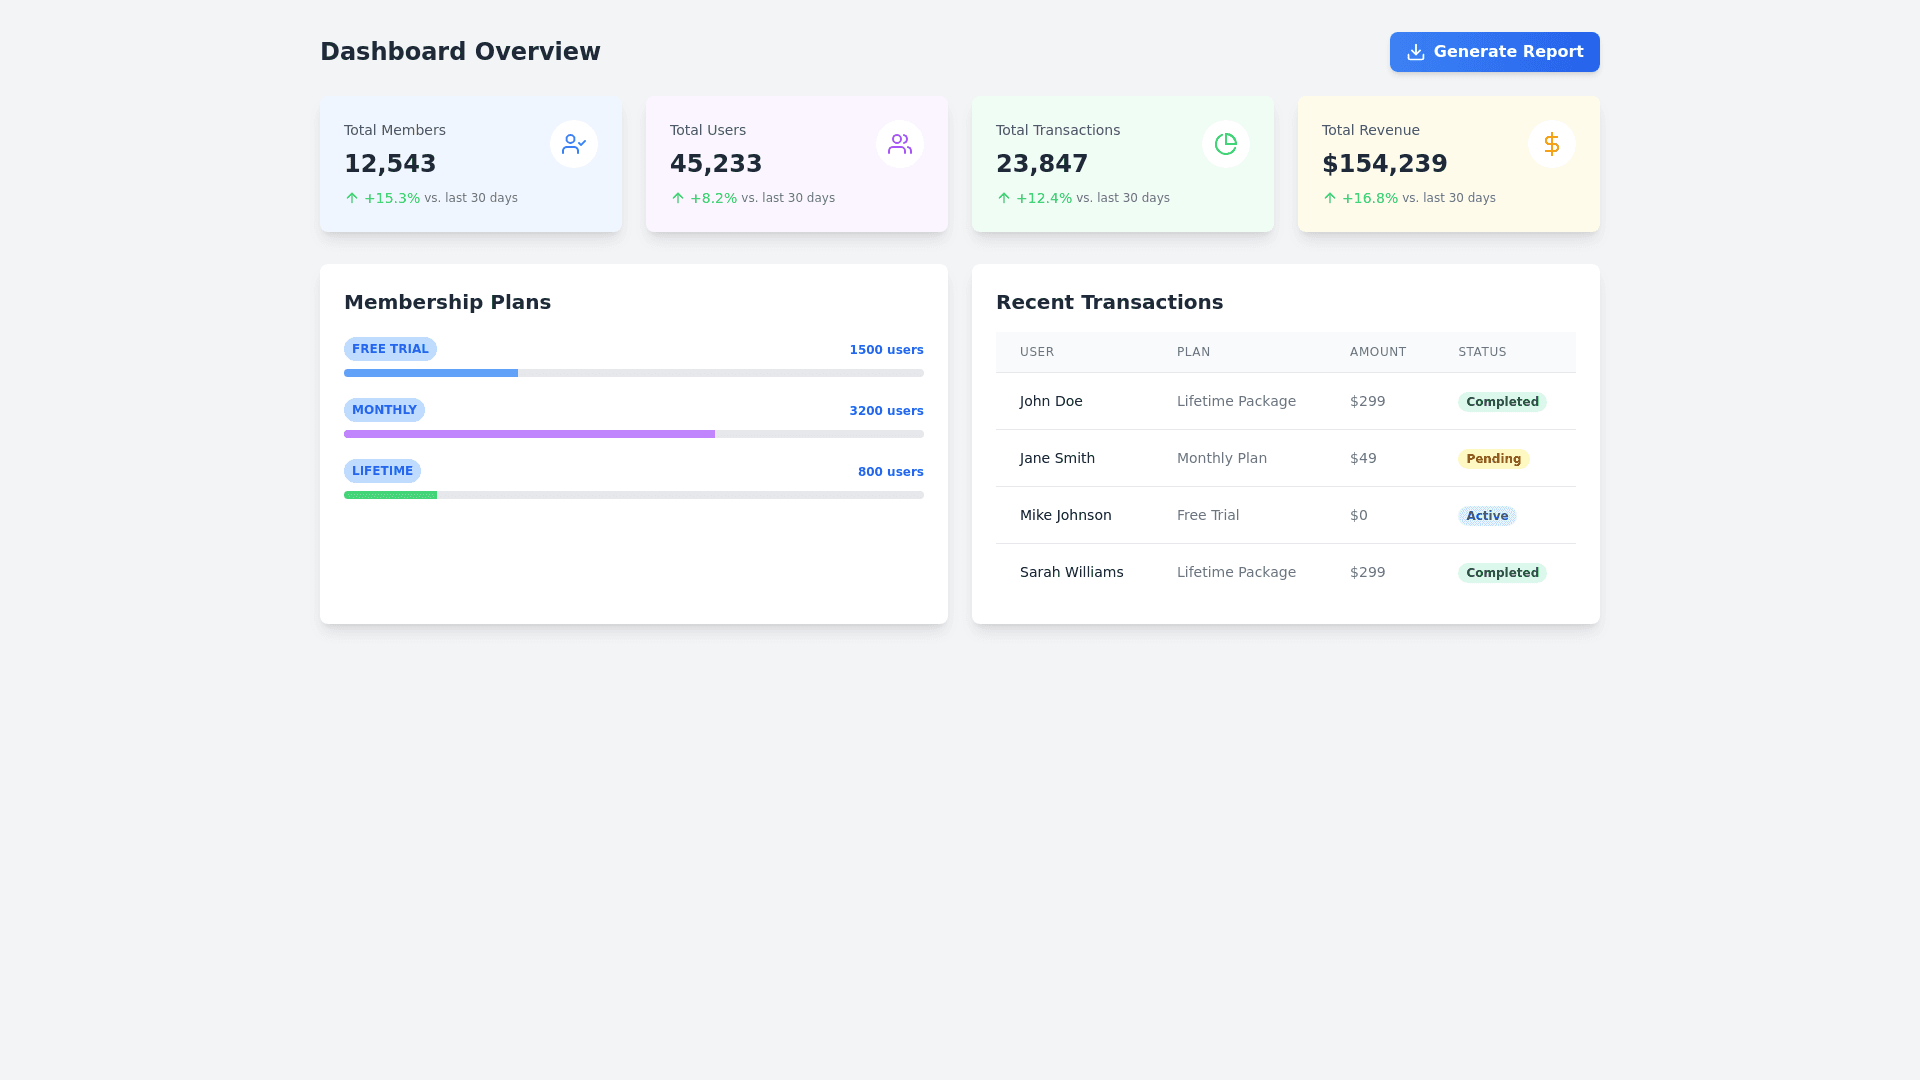The width and height of the screenshot is (1920, 1080).
Task: Click the 3200 users link
Action: [886, 411]
